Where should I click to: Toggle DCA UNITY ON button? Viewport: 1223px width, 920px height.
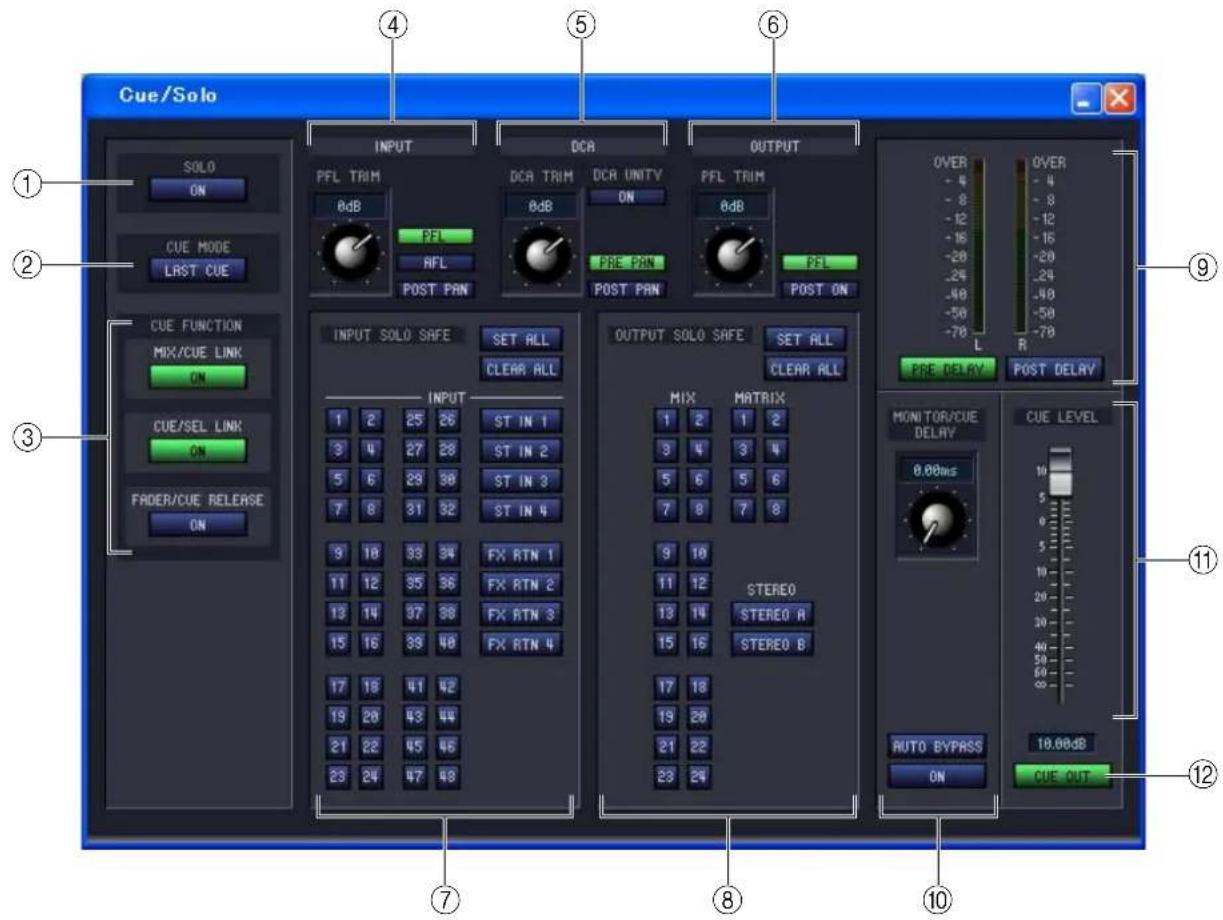626,196
